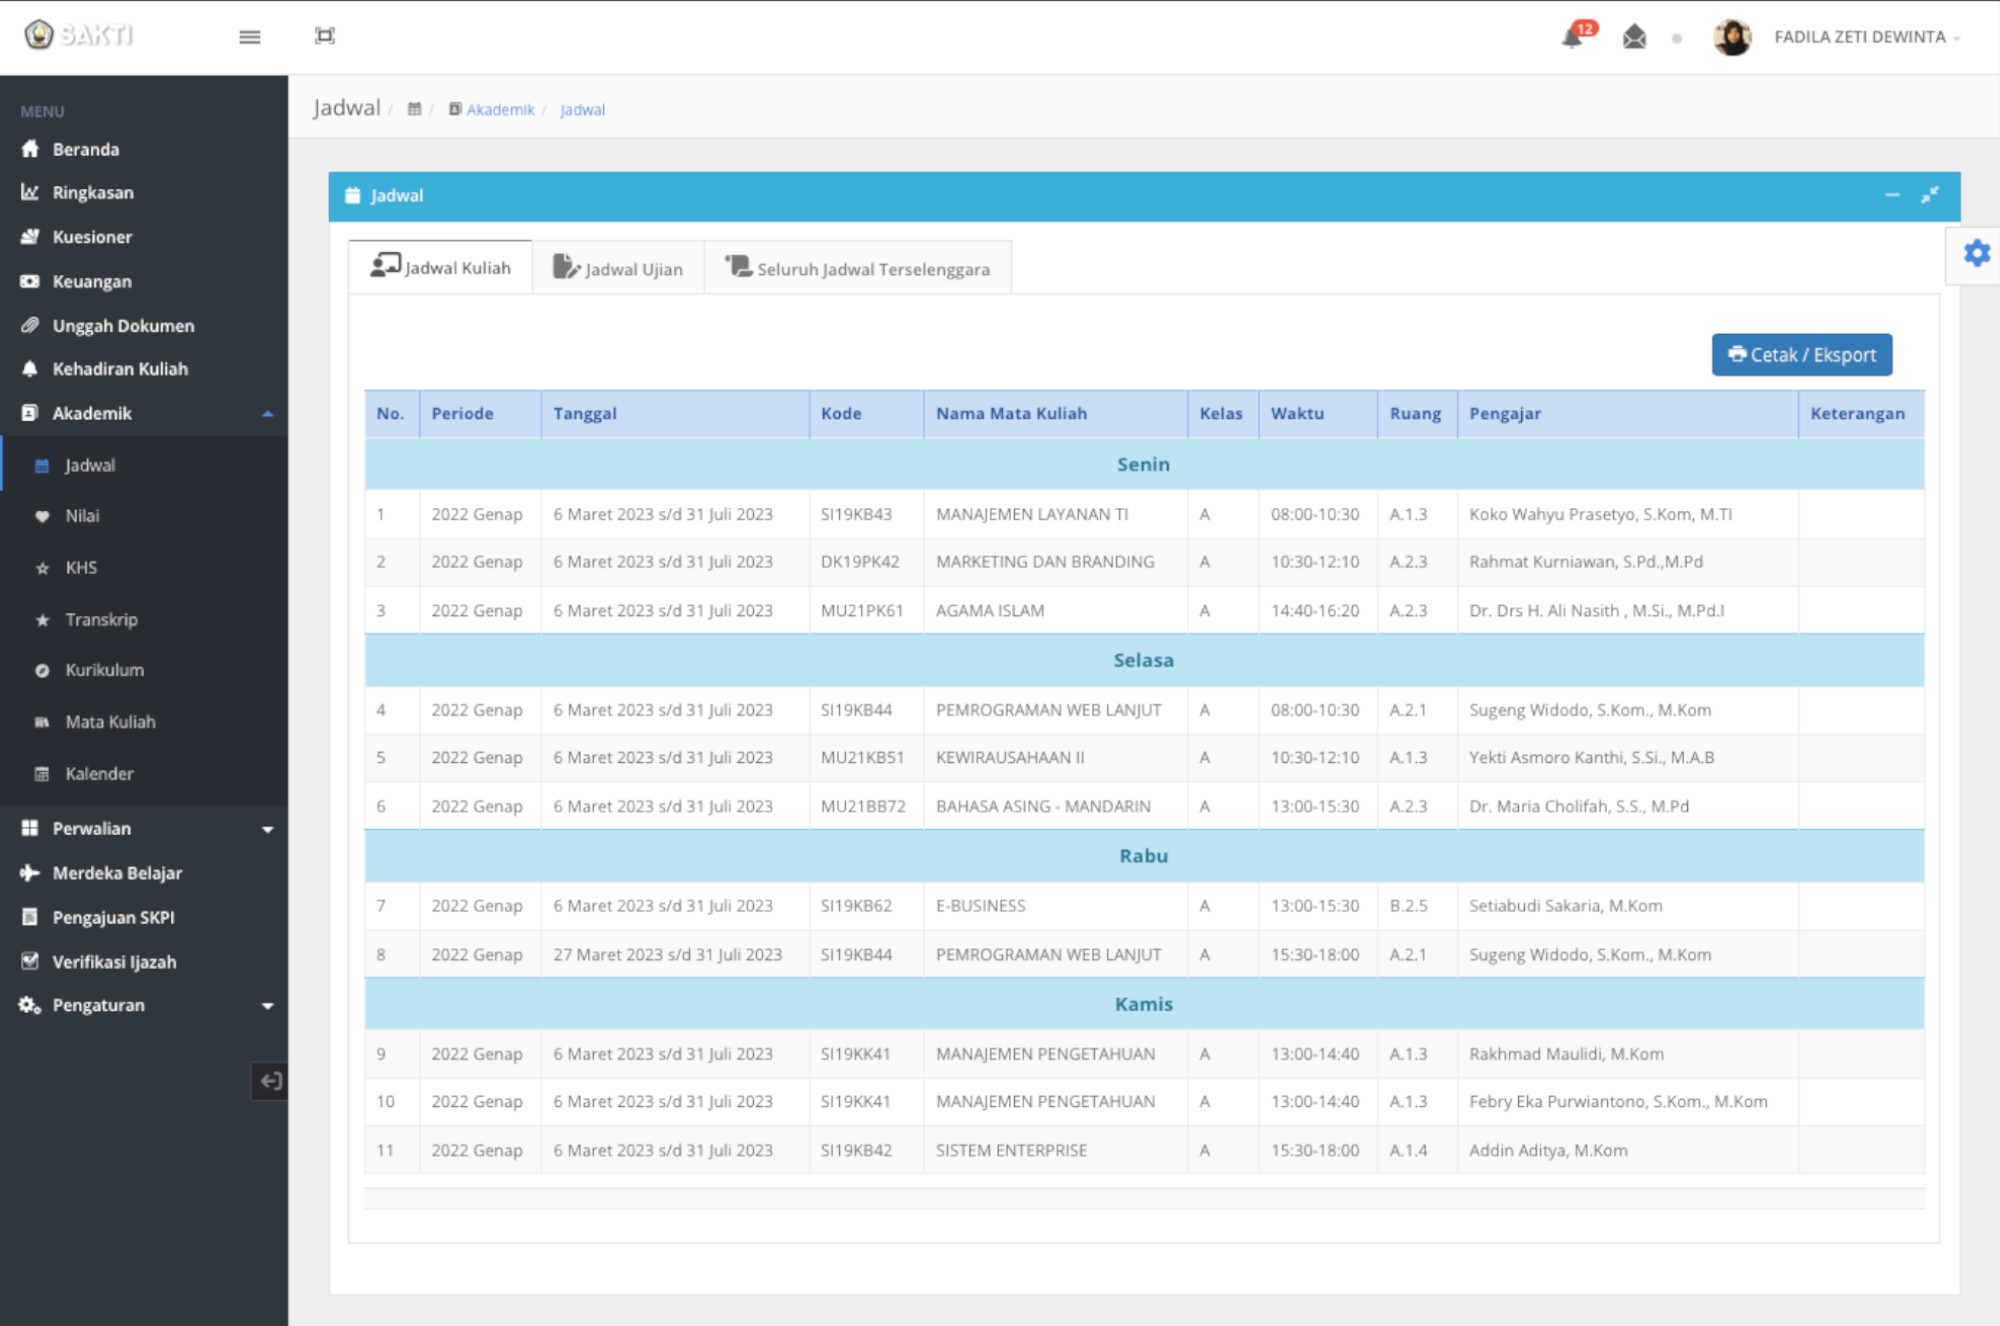The height and width of the screenshot is (1326, 2000).
Task: Collapse the menu using the bottom arrow button
Action: click(269, 1081)
